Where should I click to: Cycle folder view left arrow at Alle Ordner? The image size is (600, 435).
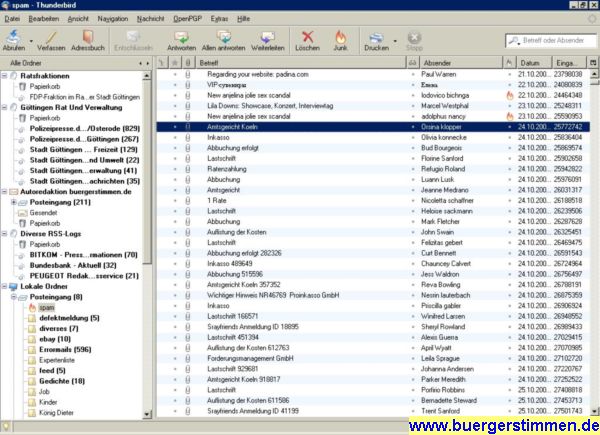coord(140,63)
